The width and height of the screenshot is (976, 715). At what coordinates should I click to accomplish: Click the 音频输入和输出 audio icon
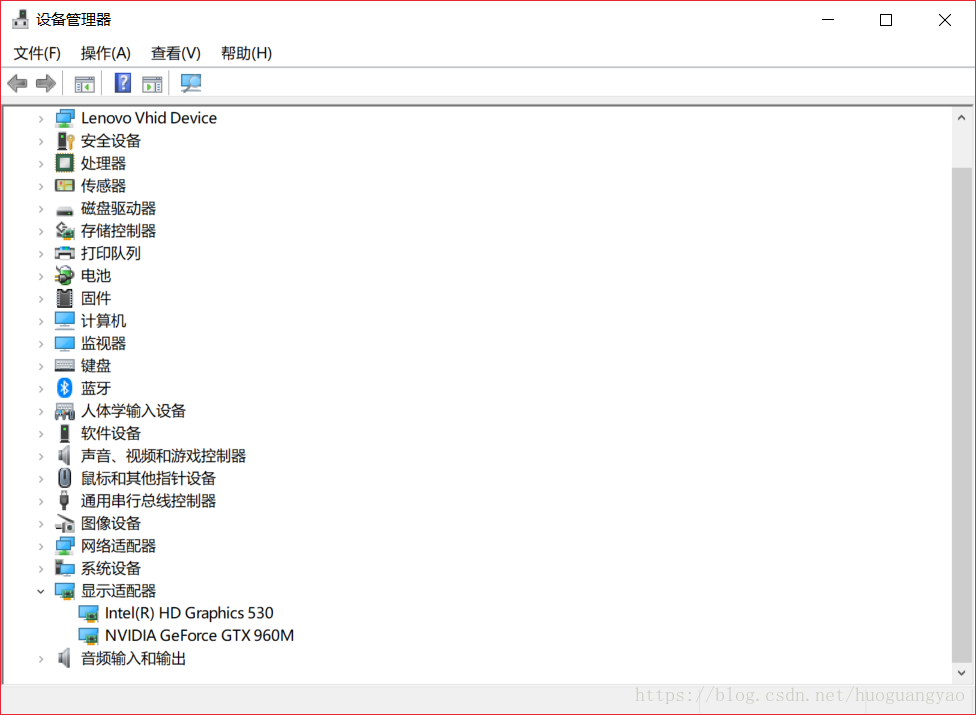tap(65, 658)
